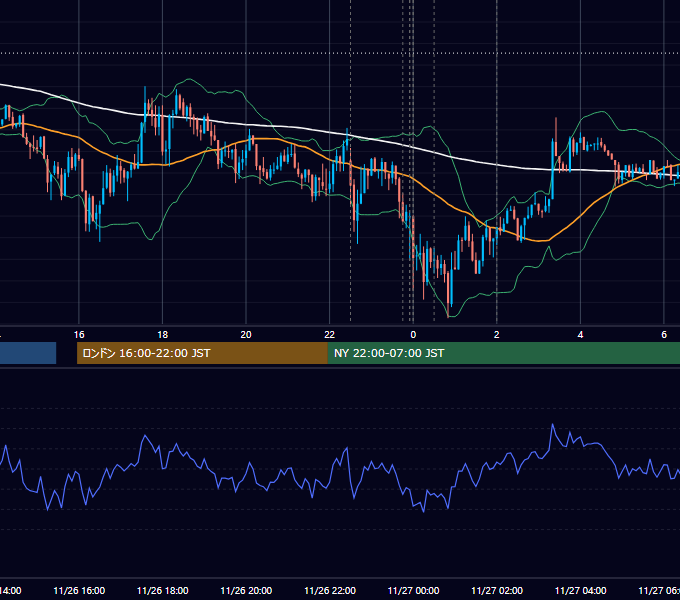Click the 6 hour label on chart axis
The width and height of the screenshot is (680, 600).
pyautogui.click(x=664, y=334)
